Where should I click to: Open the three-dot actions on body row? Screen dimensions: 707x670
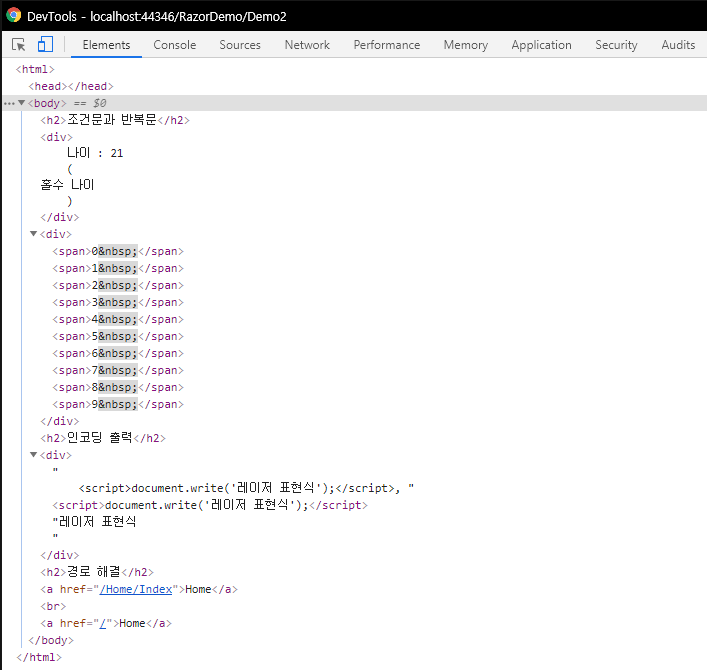(x=9, y=104)
